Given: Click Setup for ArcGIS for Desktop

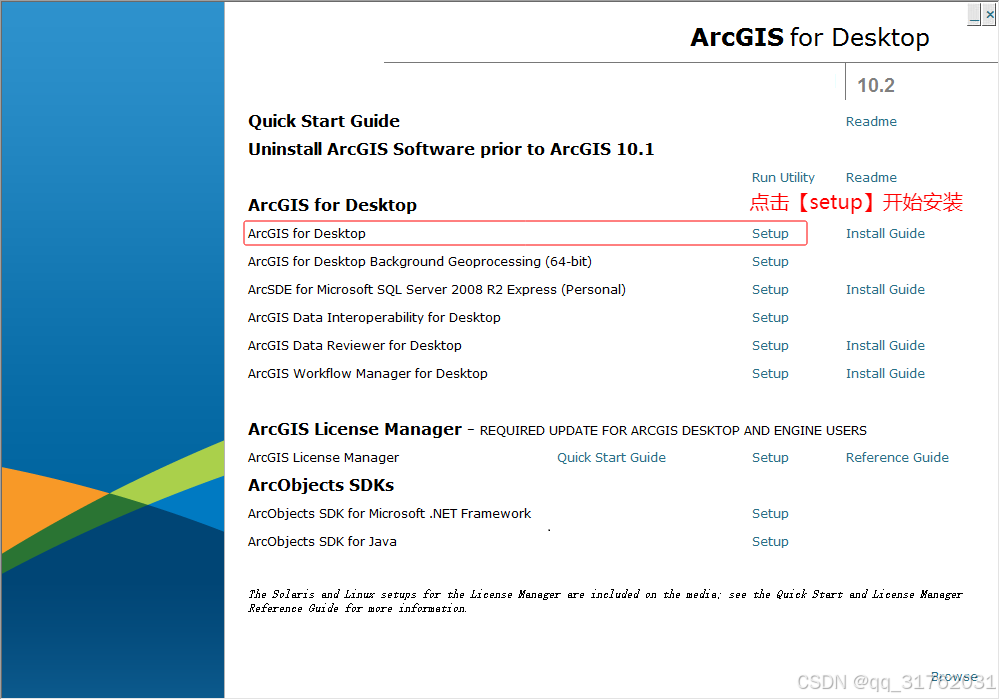Looking at the screenshot, I should point(770,233).
